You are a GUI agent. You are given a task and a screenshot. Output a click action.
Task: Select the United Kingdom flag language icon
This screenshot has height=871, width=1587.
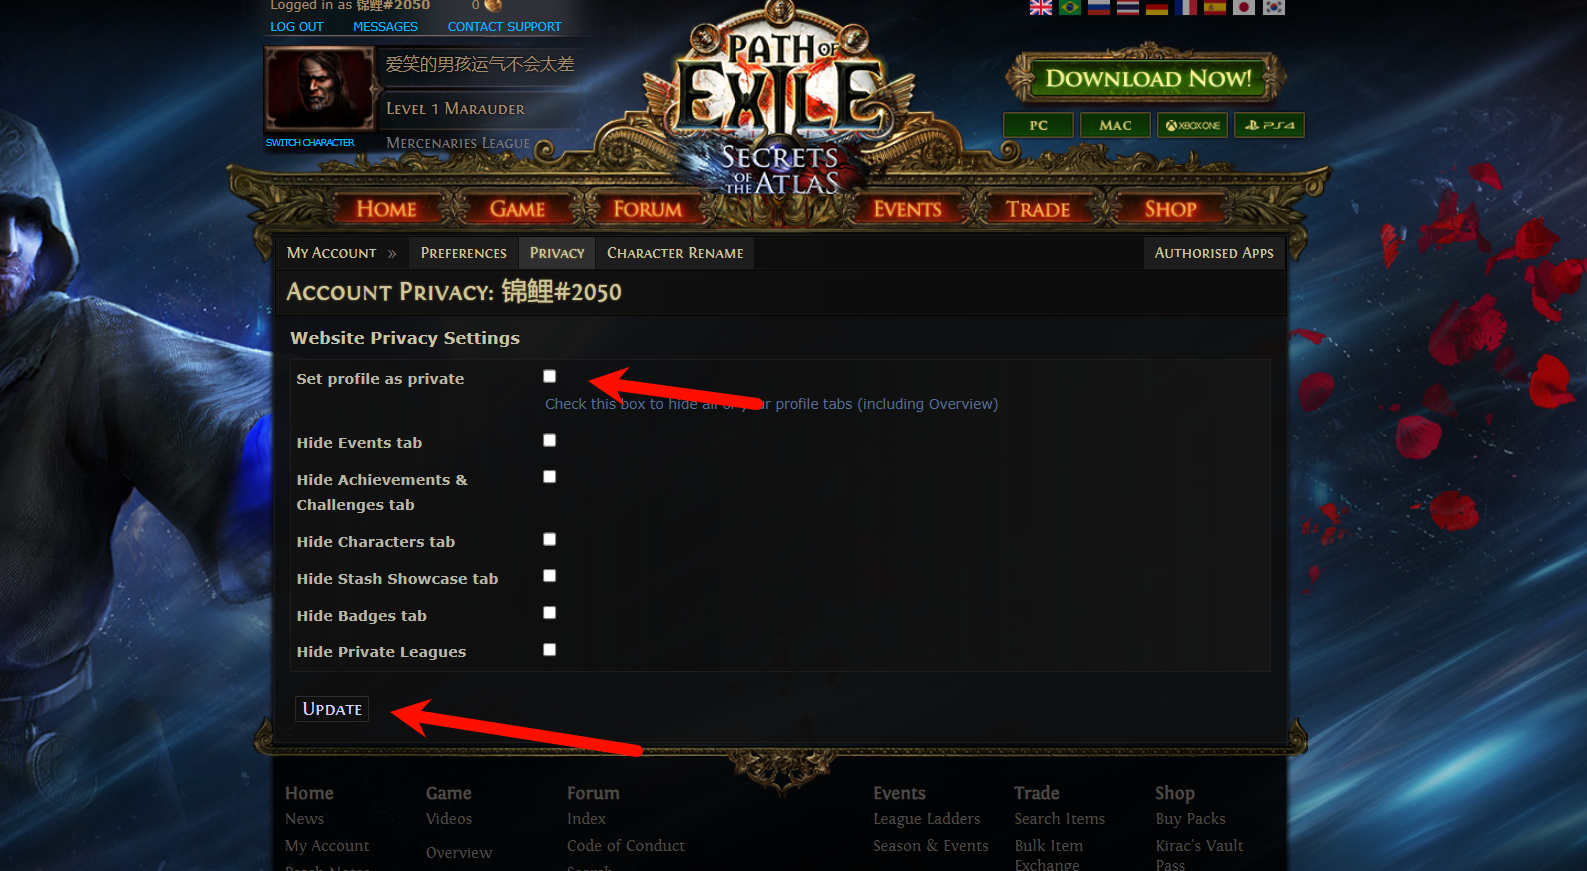click(x=1041, y=7)
